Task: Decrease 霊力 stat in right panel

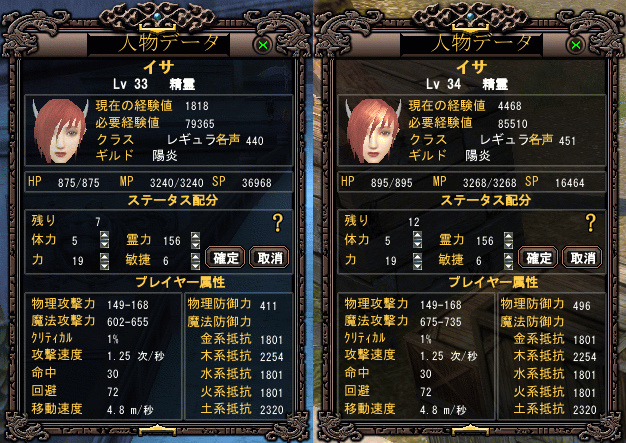Action: 508,244
